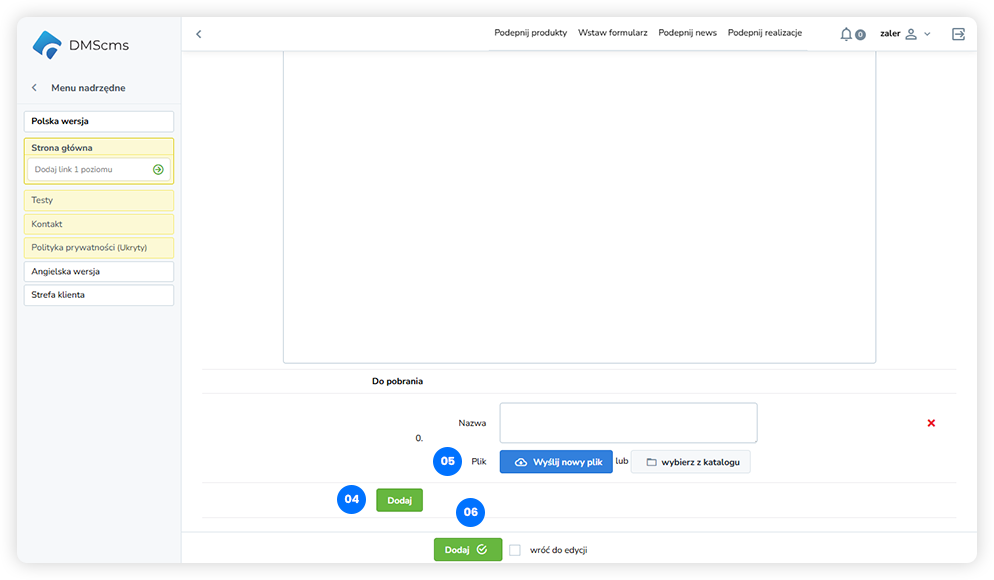Go back to Menu nadrzędne
This screenshot has width=994, height=580.
coord(35,88)
